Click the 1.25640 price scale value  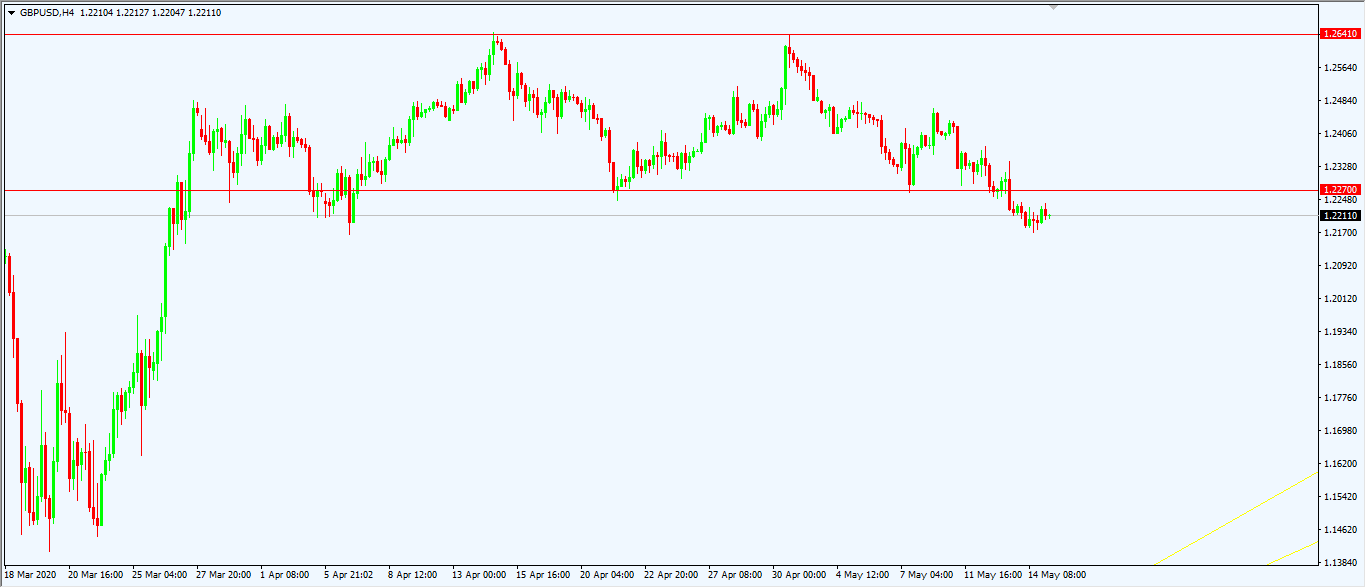coord(1340,68)
